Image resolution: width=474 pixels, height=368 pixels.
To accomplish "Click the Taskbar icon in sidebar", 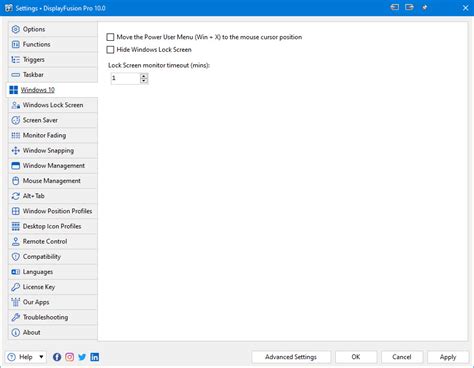I will pos(15,75).
